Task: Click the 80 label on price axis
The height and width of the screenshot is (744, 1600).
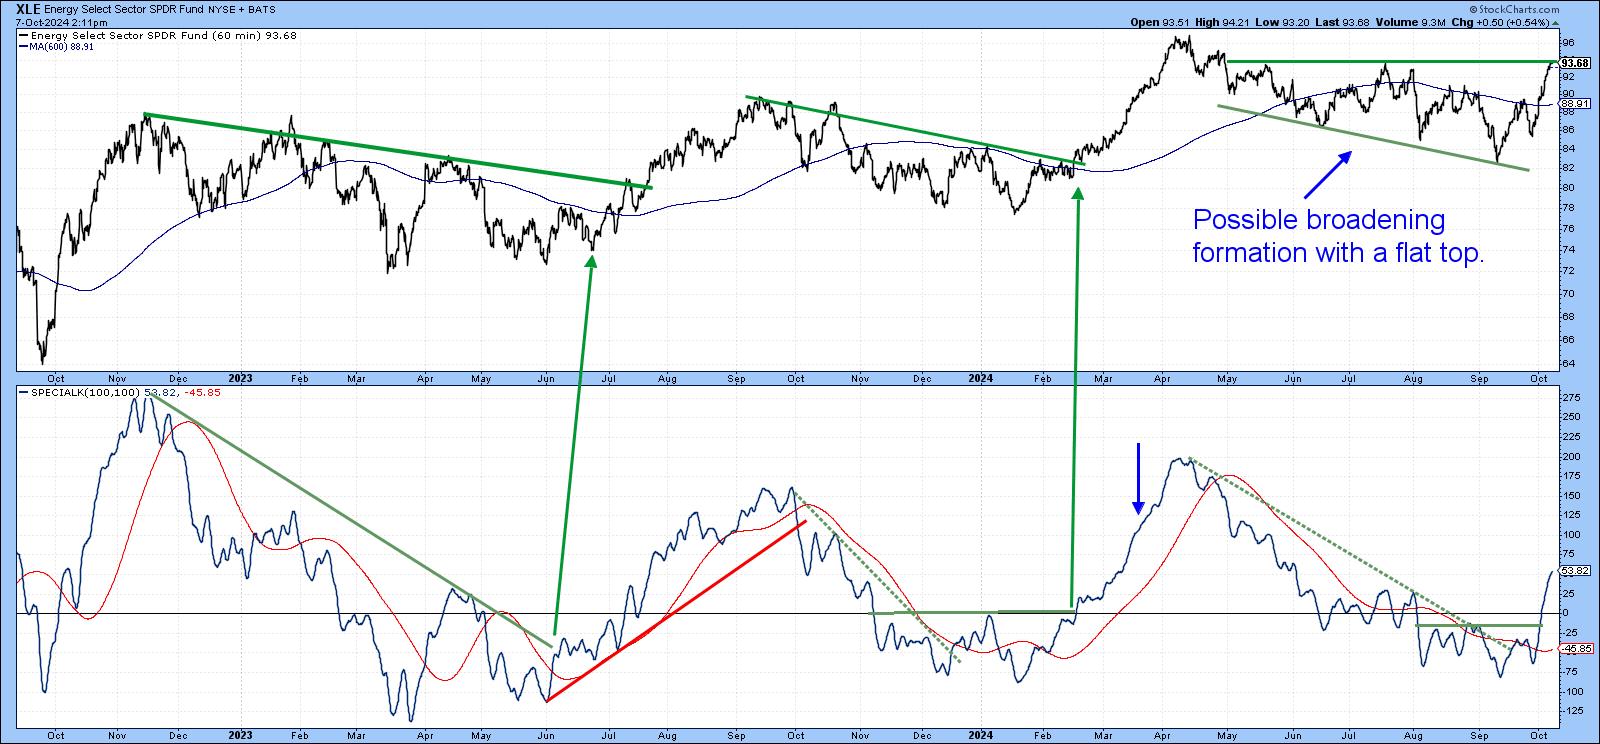Action: (x=1568, y=188)
